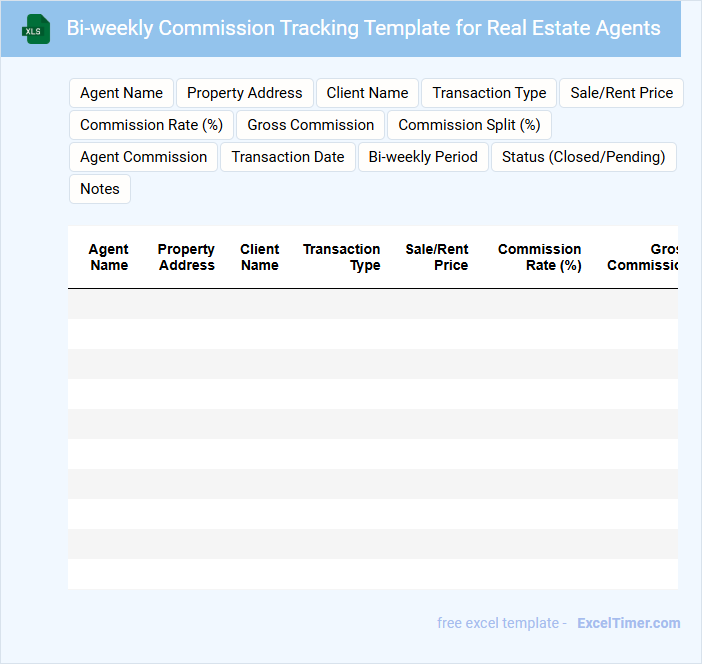
Task: Click the Transaction Type column header
Action: (x=342, y=257)
